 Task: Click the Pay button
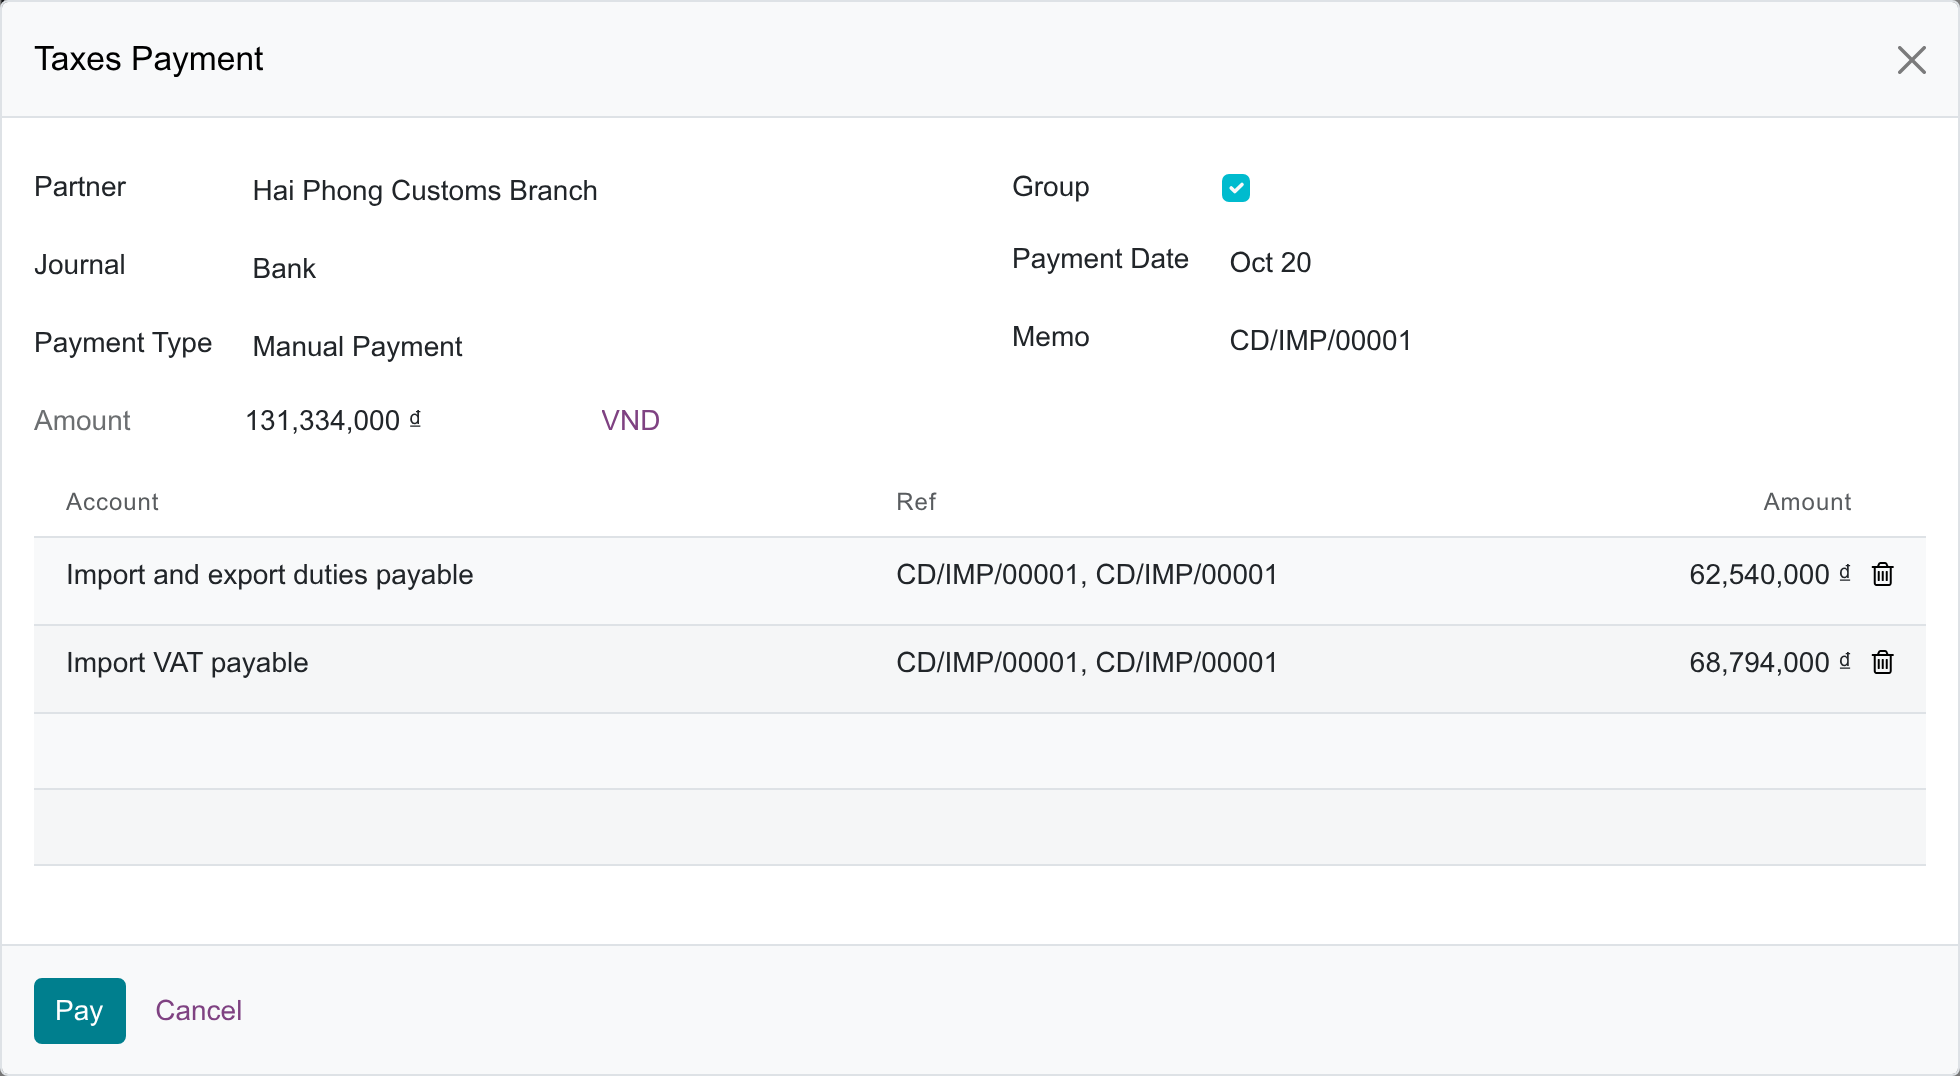click(x=80, y=1011)
